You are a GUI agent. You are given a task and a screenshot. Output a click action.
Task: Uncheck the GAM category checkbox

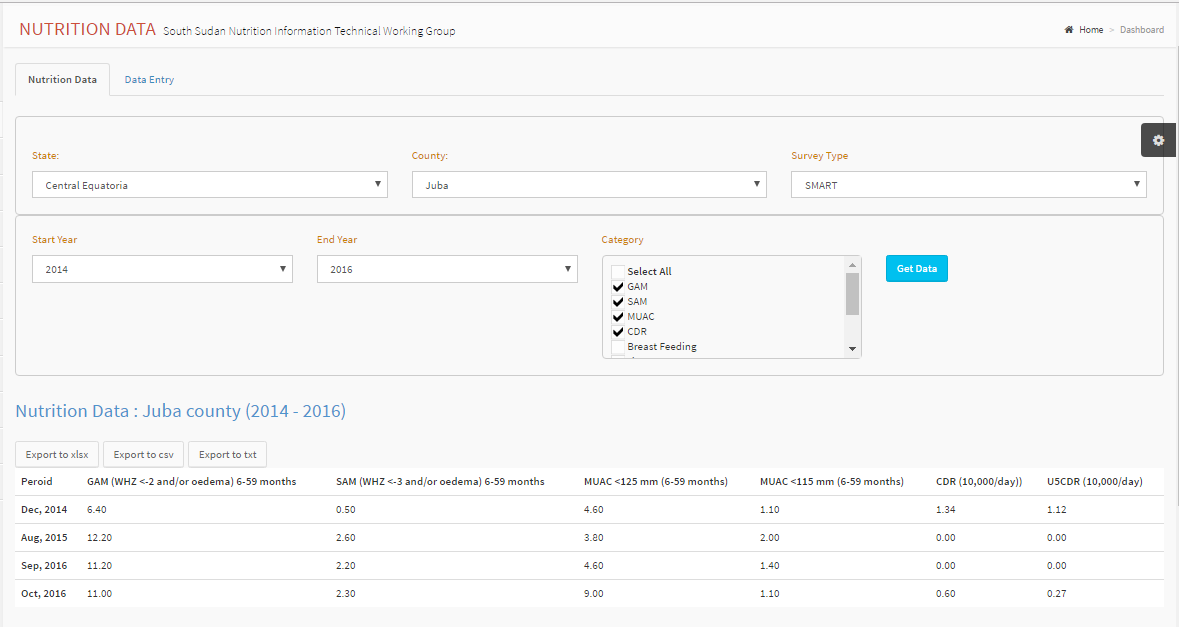(618, 286)
